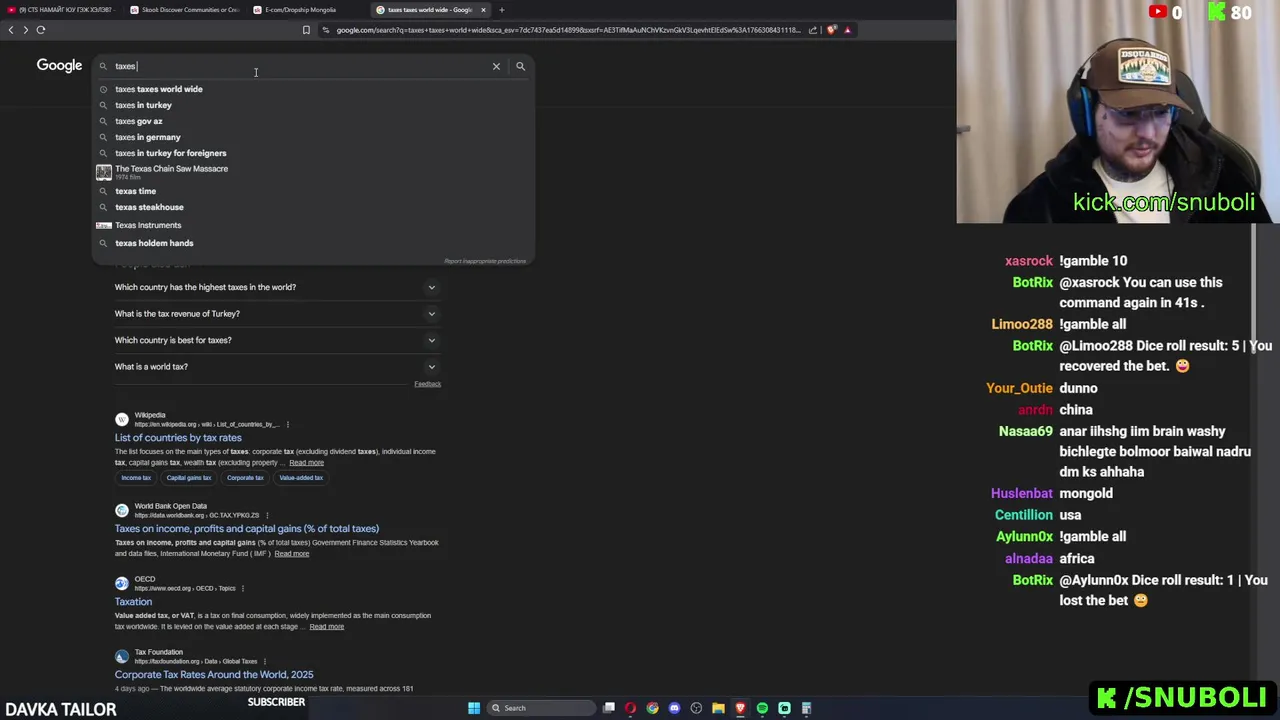This screenshot has height=720, width=1280.
Task: Go to Google home via logo
Action: (59, 66)
